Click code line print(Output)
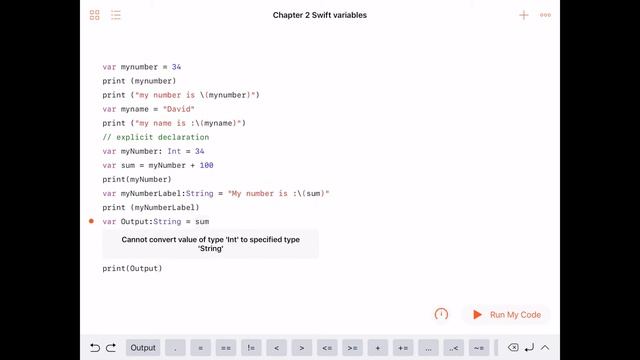The height and width of the screenshot is (360, 640). click(x=132, y=269)
